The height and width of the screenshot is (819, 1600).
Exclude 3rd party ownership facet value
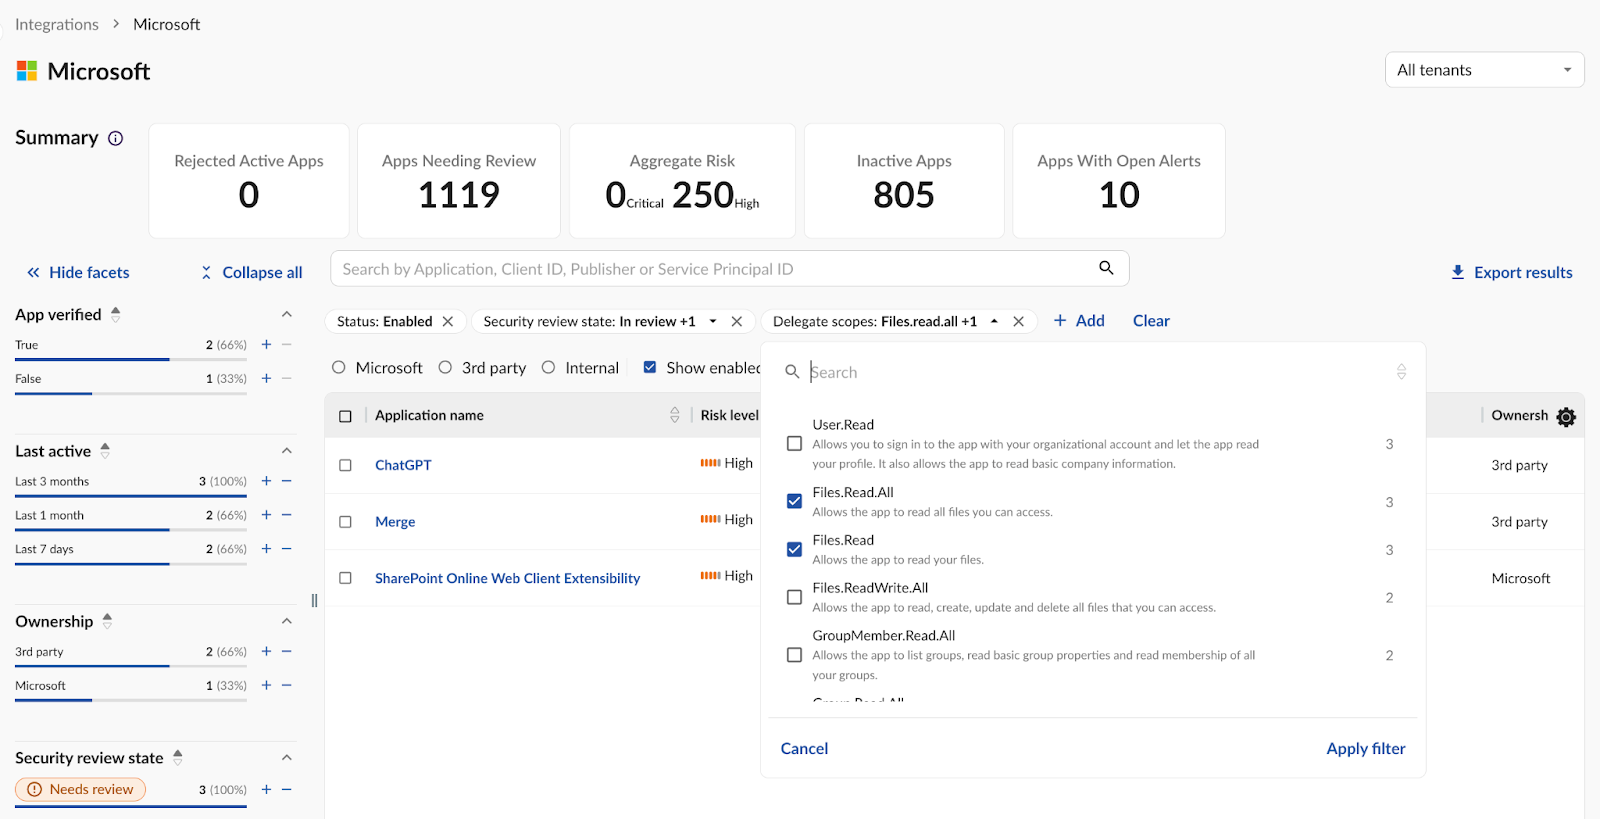click(287, 652)
